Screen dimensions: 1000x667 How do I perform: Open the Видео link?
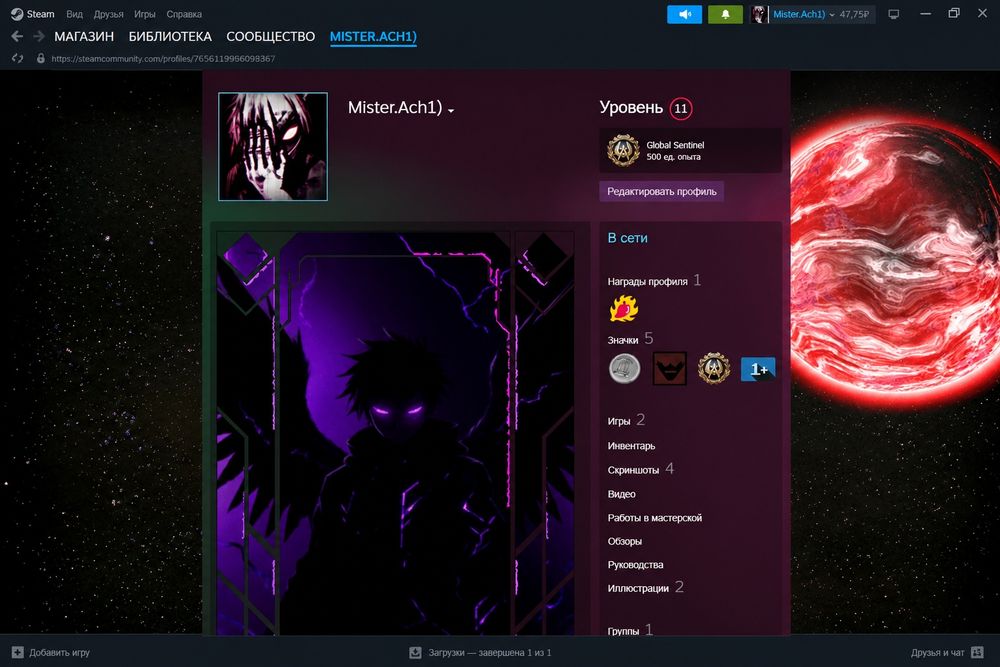(621, 494)
